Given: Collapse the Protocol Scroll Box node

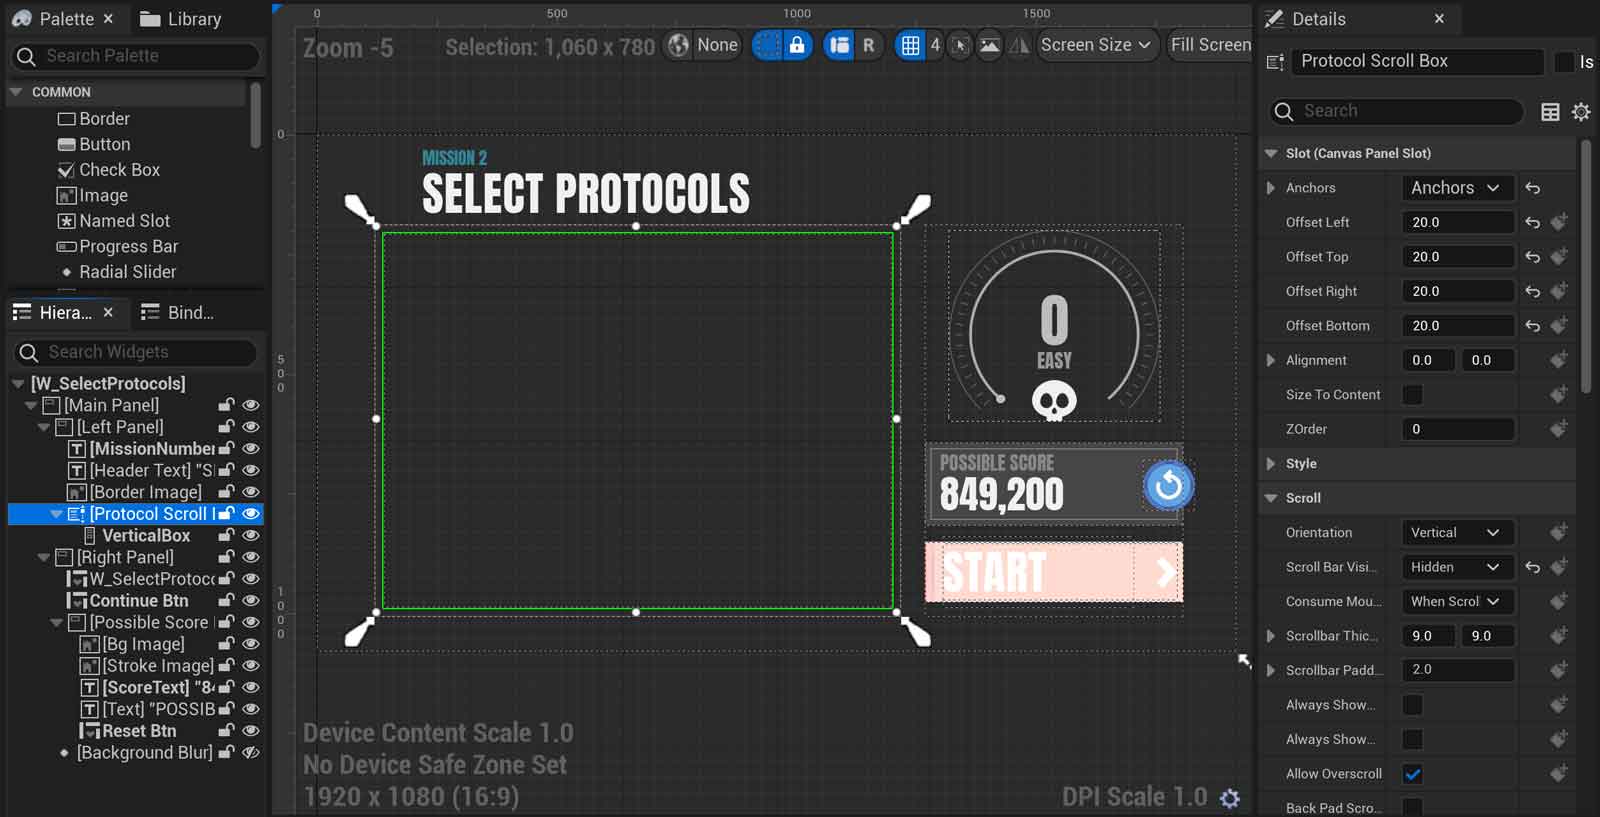Looking at the screenshot, I should pos(57,514).
